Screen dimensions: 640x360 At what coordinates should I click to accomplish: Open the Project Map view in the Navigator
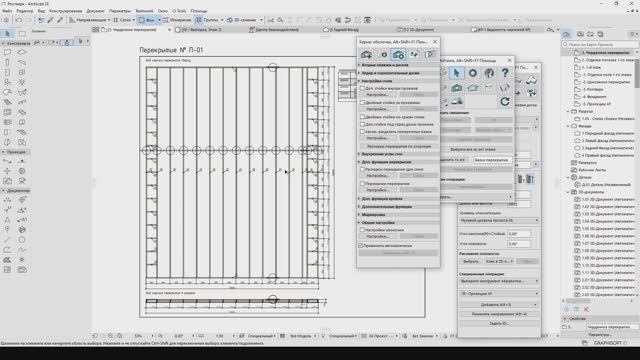pos(567,34)
